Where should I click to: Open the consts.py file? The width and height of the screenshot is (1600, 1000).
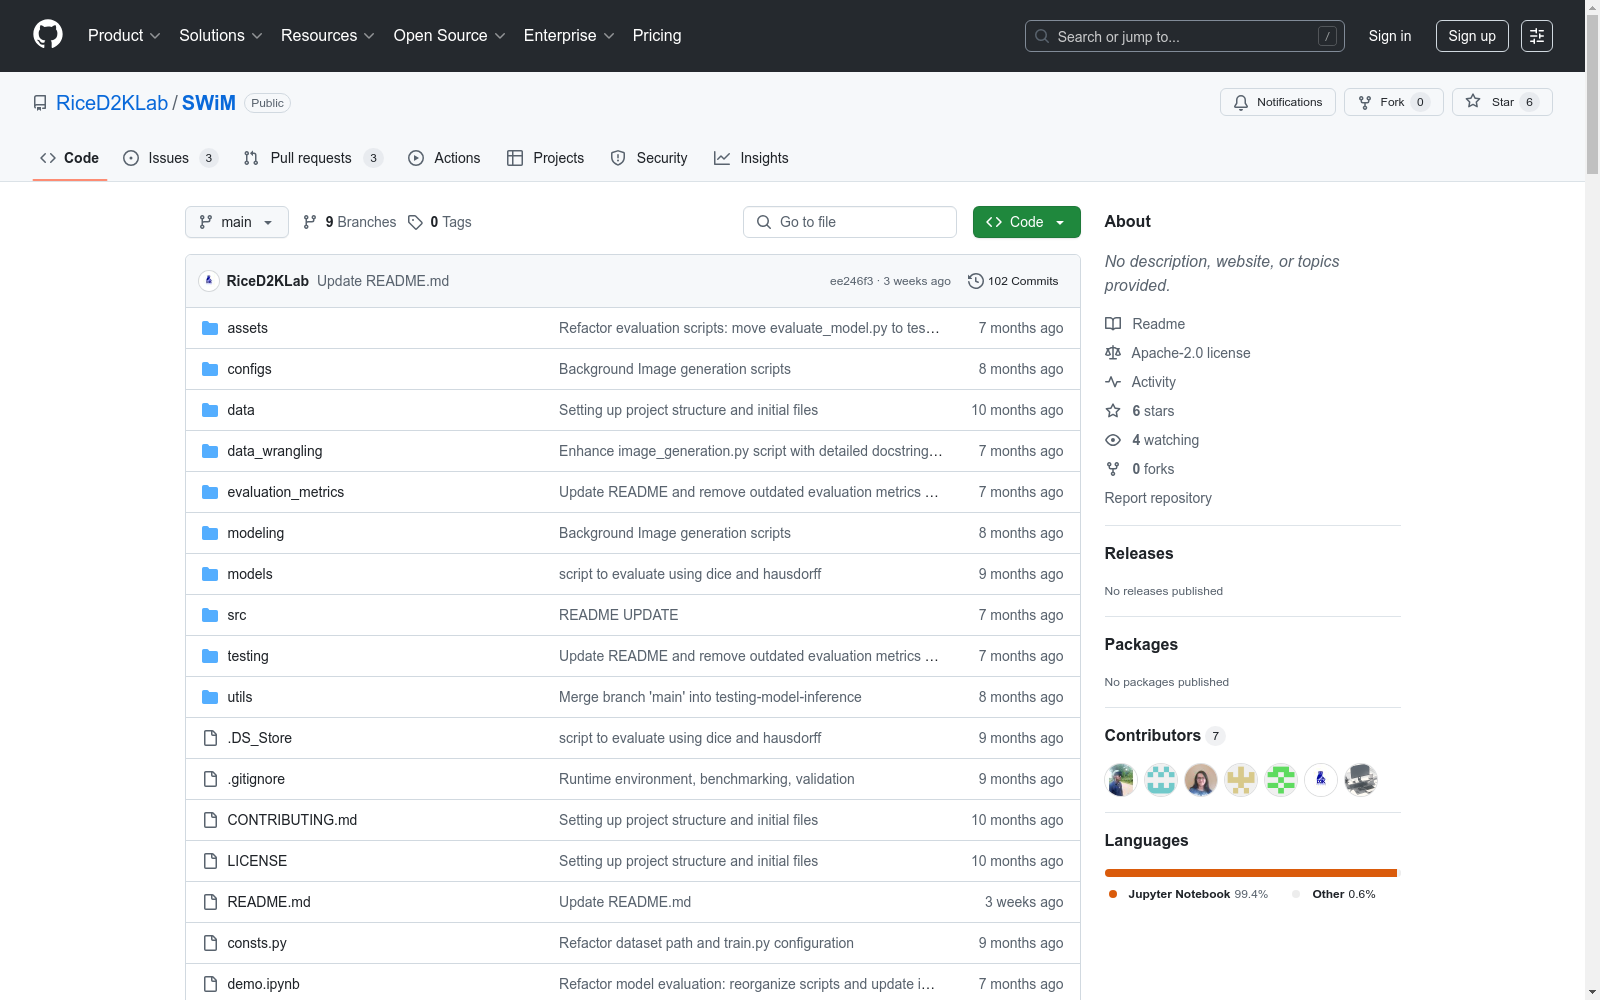pos(257,943)
